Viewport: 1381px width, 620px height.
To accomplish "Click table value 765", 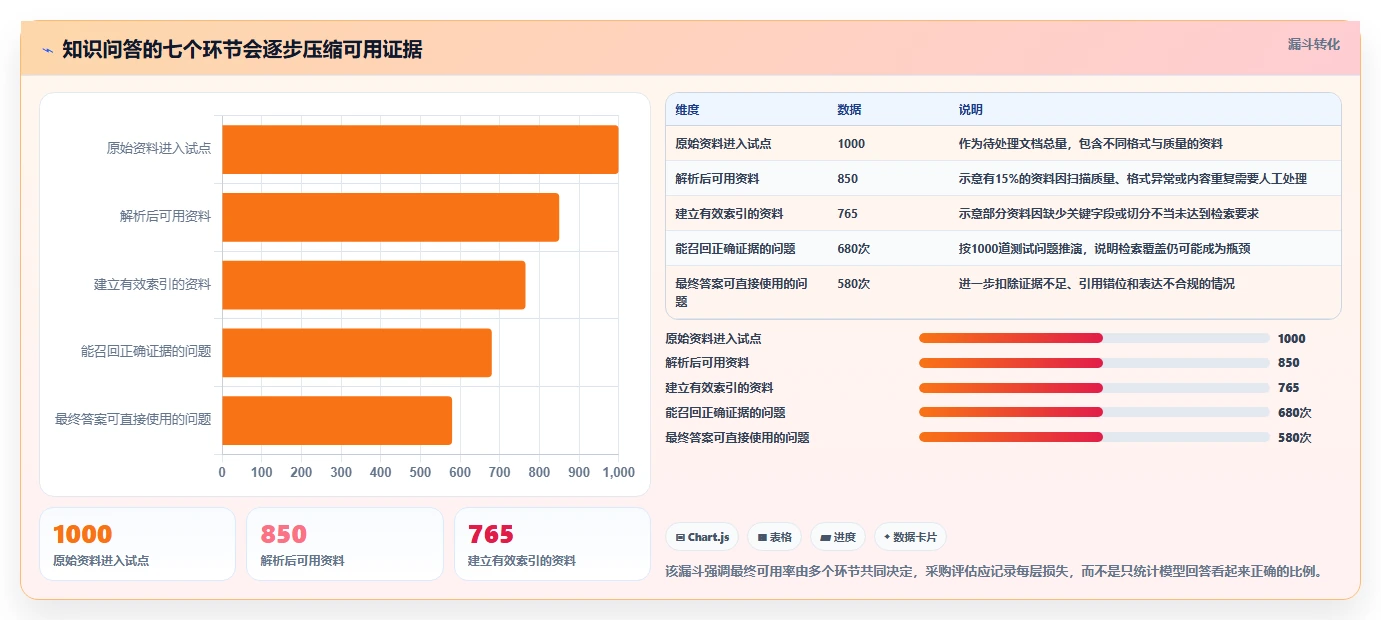I will pos(848,214).
